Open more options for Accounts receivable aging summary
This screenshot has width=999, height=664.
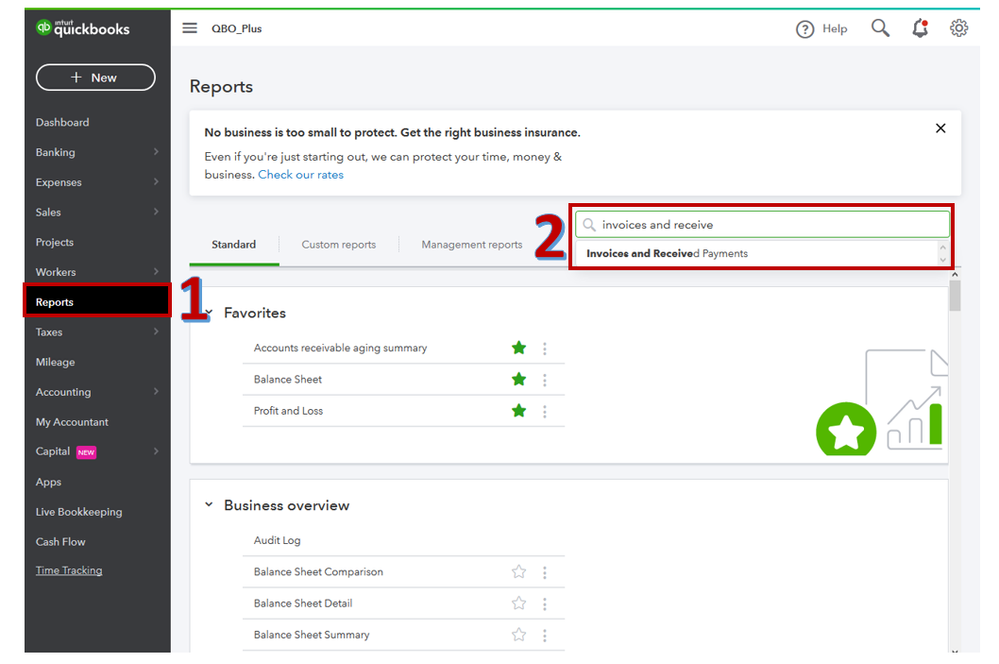(545, 349)
